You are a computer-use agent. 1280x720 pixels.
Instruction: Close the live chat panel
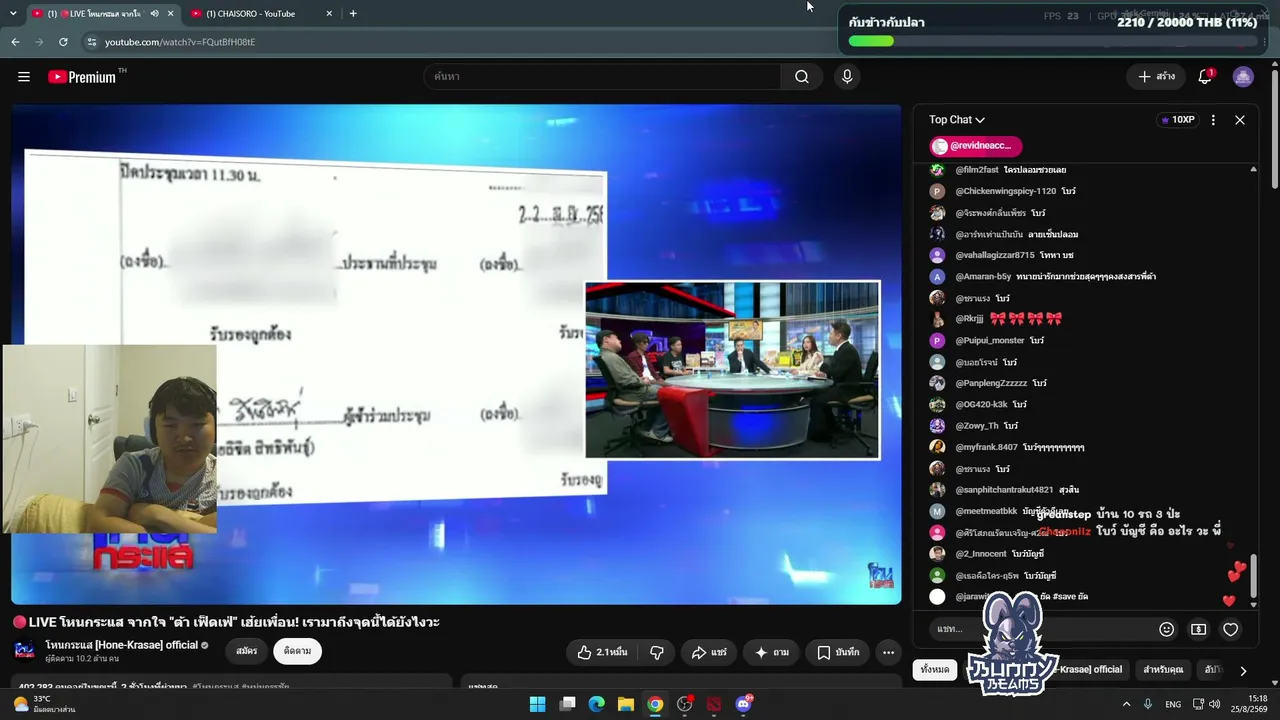coord(1240,120)
